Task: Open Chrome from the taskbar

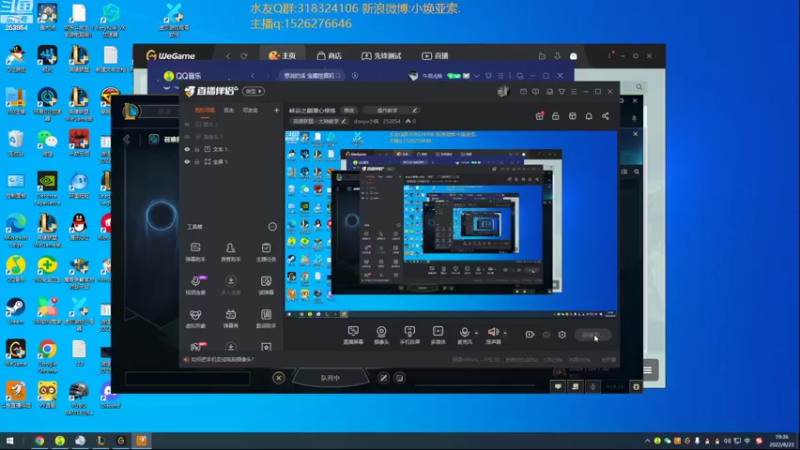Action: (x=39, y=440)
